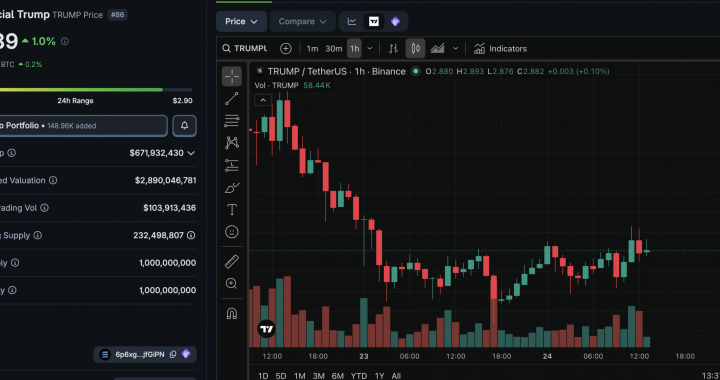Open the Compare dropdown
Viewport: 720px width, 380px height.
(x=303, y=22)
